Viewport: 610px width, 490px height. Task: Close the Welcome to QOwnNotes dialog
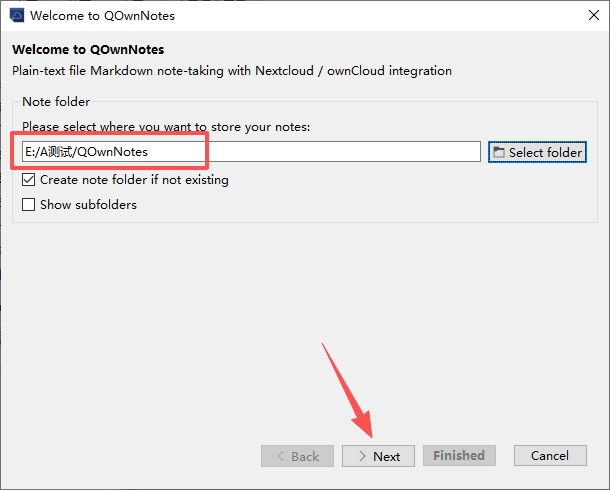tap(594, 16)
